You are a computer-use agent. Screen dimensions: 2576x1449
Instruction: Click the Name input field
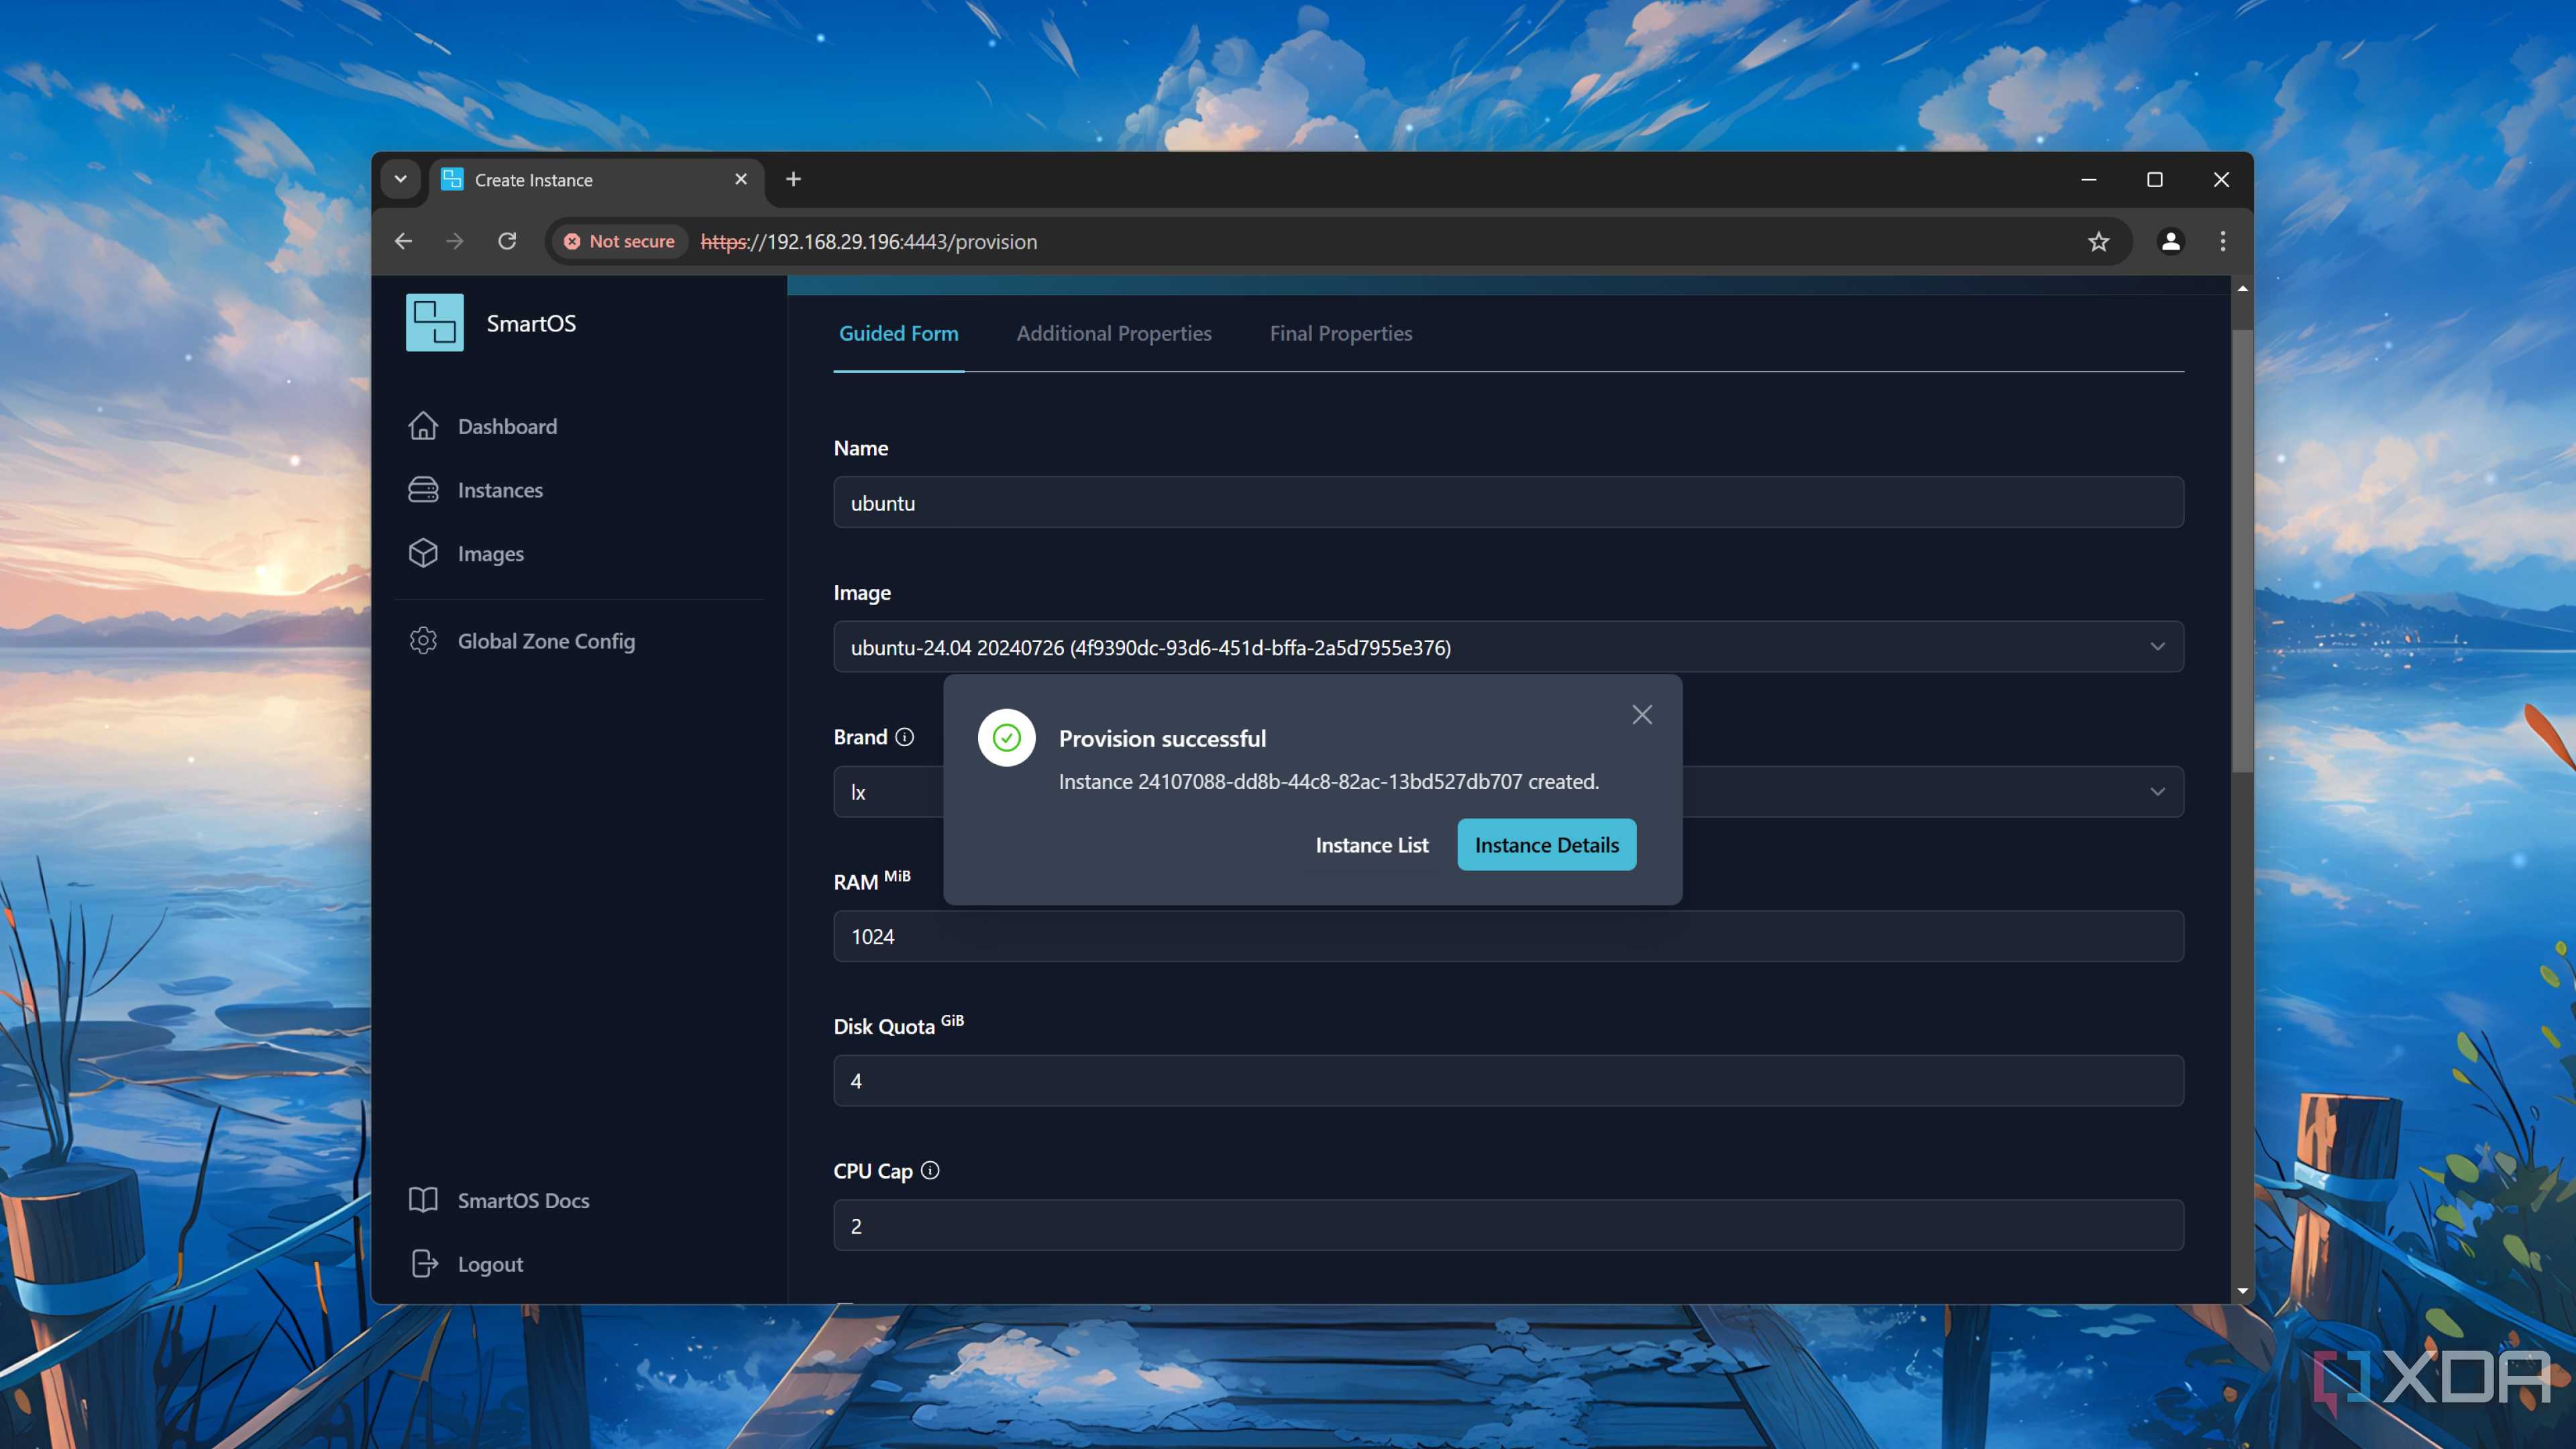coord(1508,502)
